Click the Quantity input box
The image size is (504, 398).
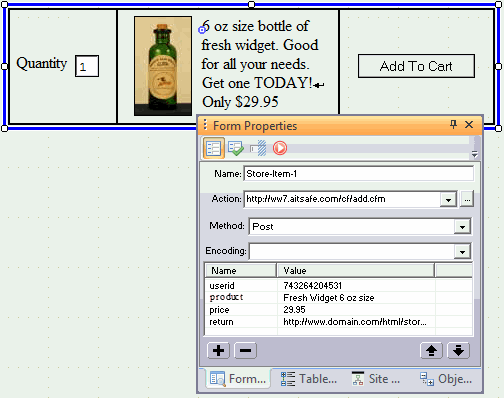coord(87,66)
